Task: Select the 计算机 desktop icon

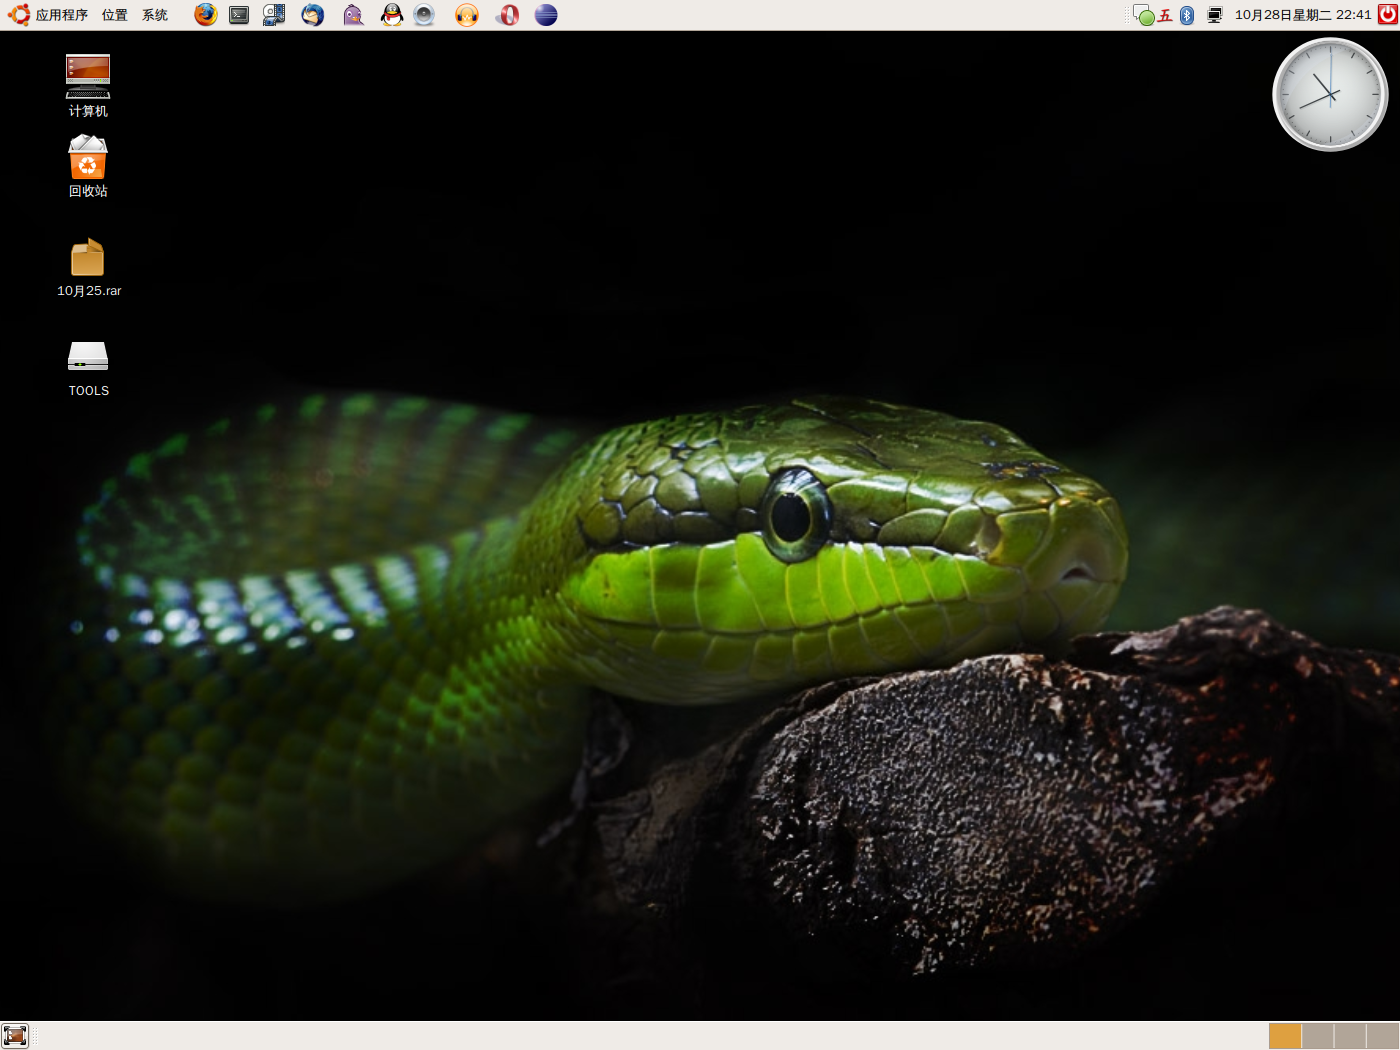Action: pos(88,86)
